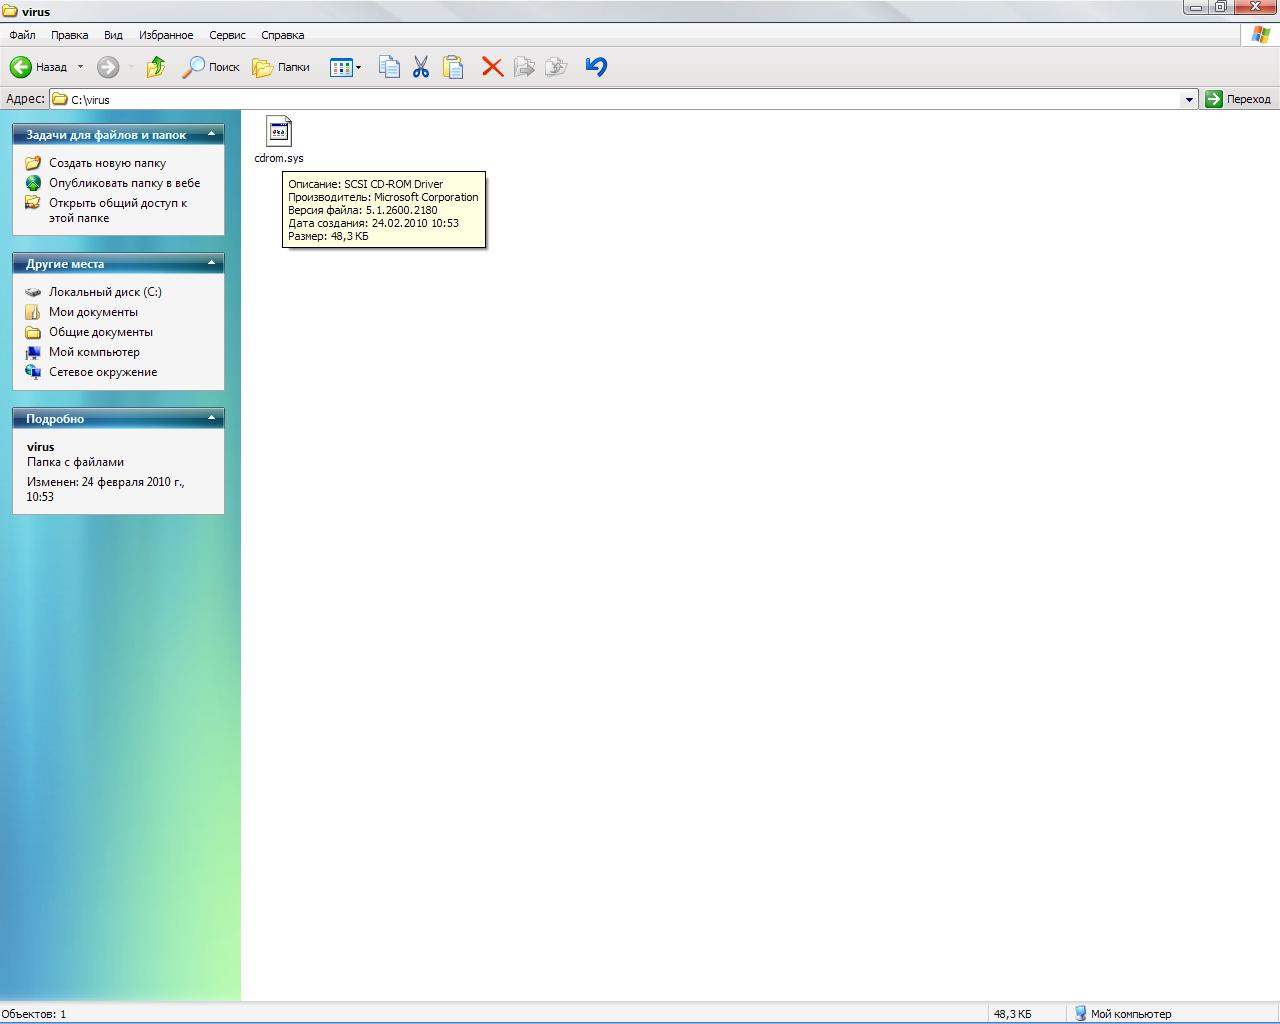Click the shared folder icon beside Открыть общий доступ
The width and height of the screenshot is (1280, 1024).
click(x=33, y=203)
